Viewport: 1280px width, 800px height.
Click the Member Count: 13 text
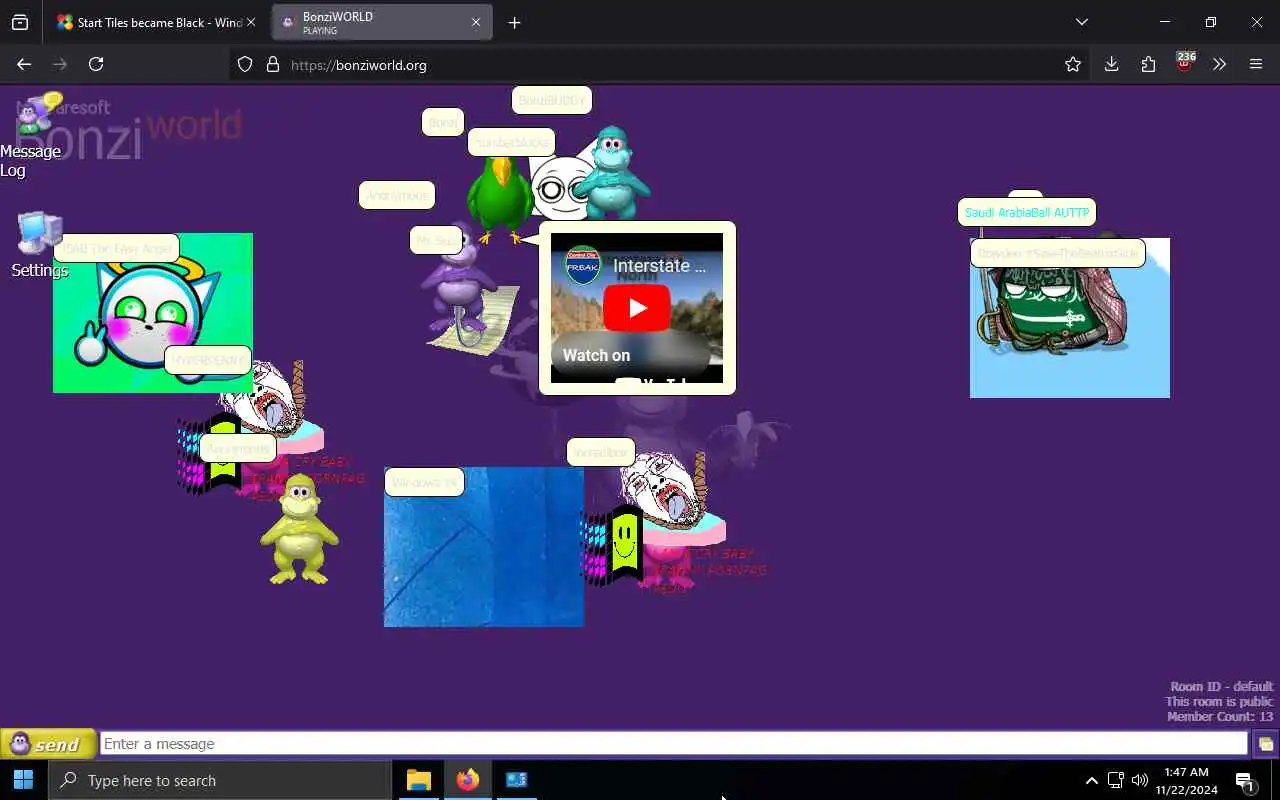point(1220,717)
